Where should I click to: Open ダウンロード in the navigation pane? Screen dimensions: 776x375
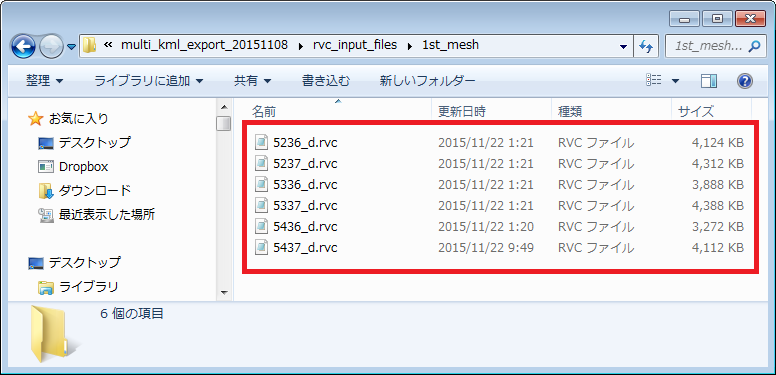95,190
